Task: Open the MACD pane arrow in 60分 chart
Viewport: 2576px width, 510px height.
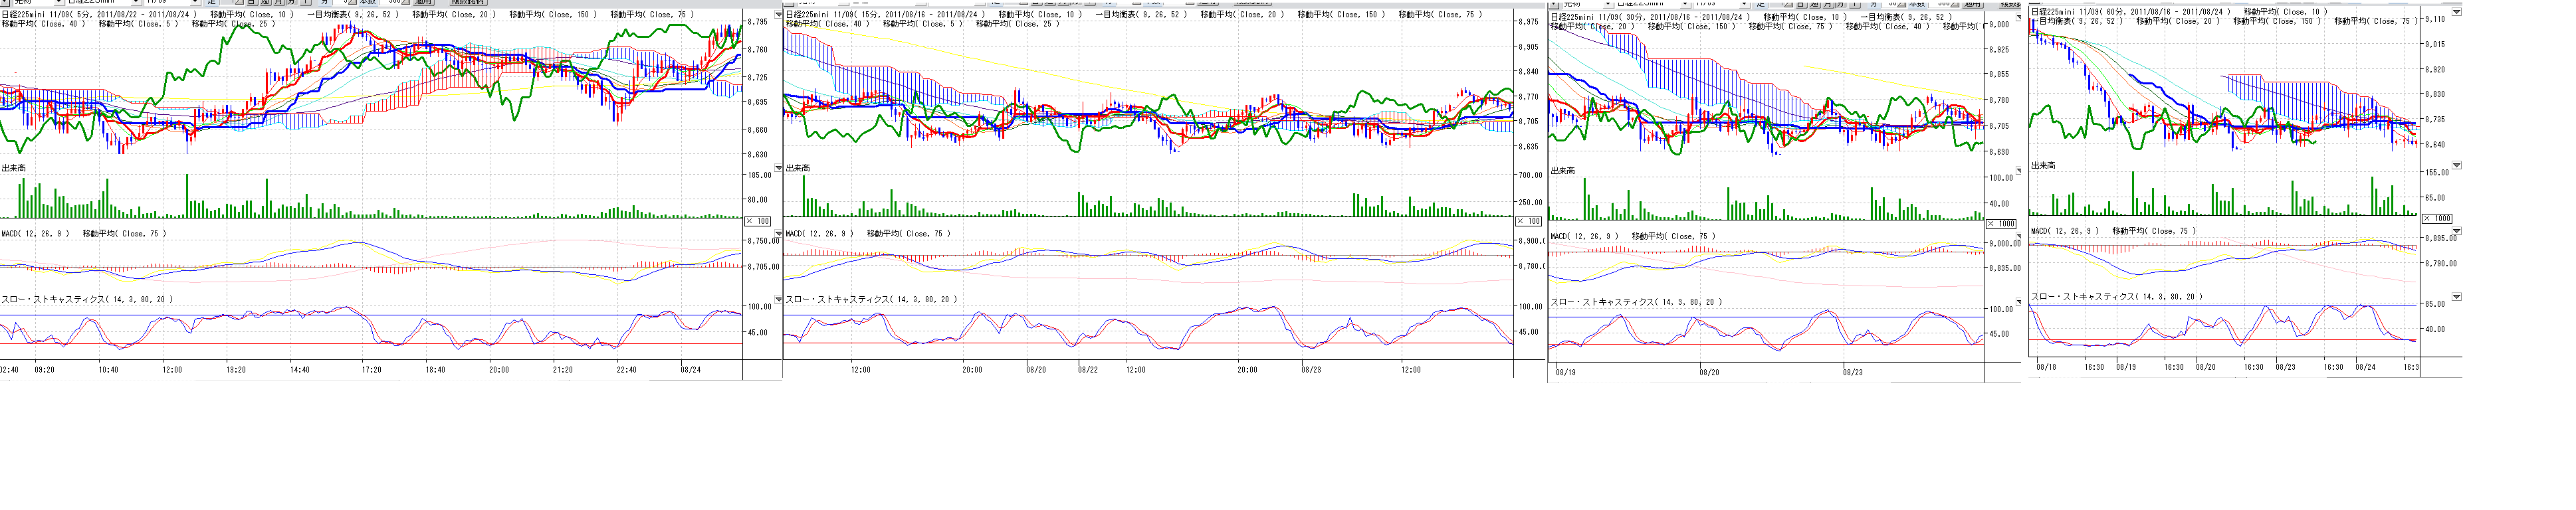Action: [2456, 231]
